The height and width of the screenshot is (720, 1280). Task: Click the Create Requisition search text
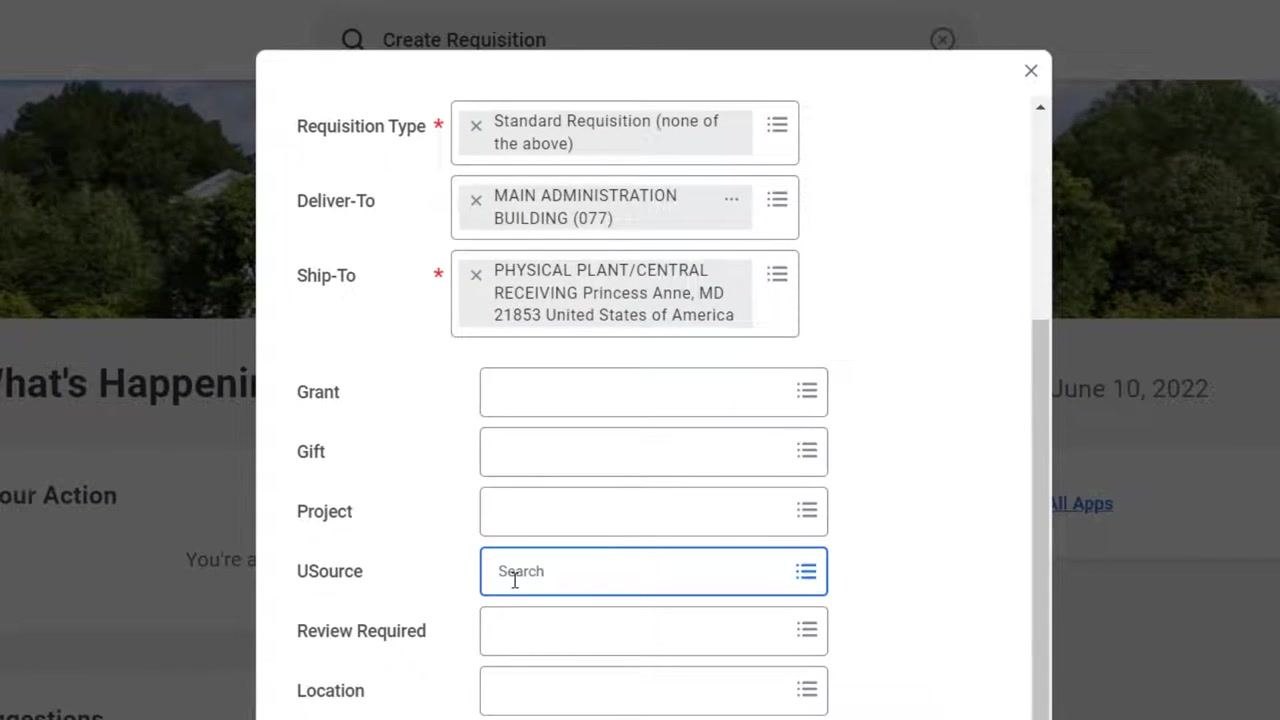click(464, 40)
